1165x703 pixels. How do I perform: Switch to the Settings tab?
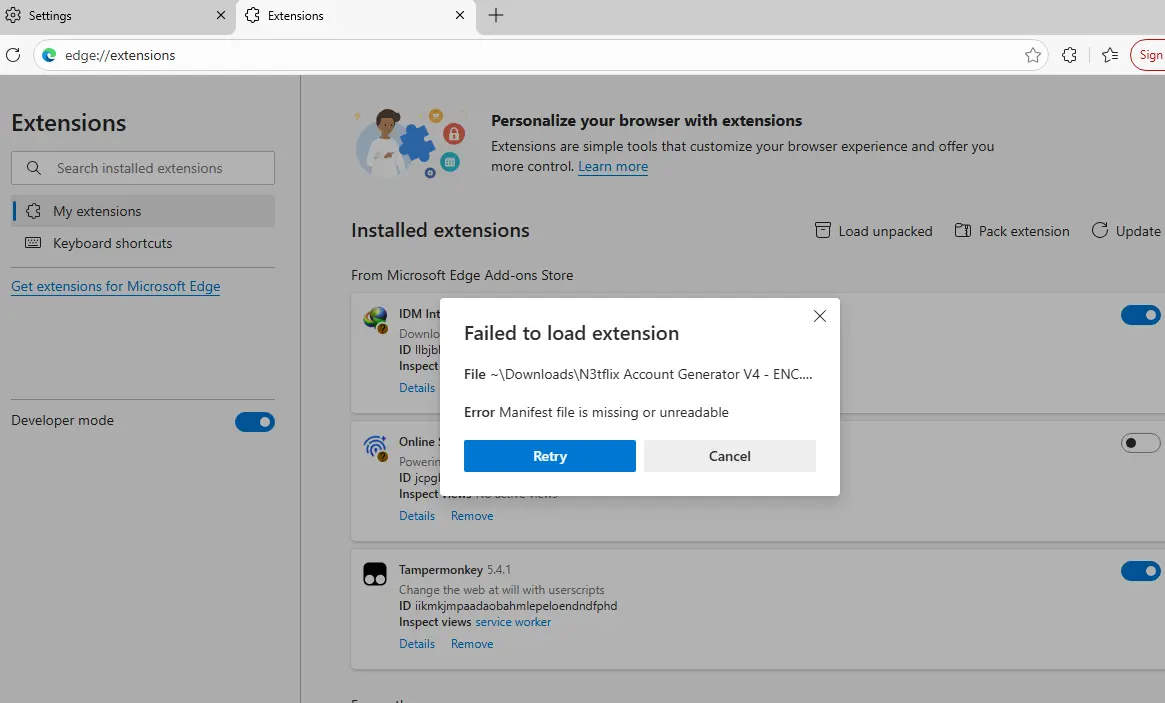116,16
